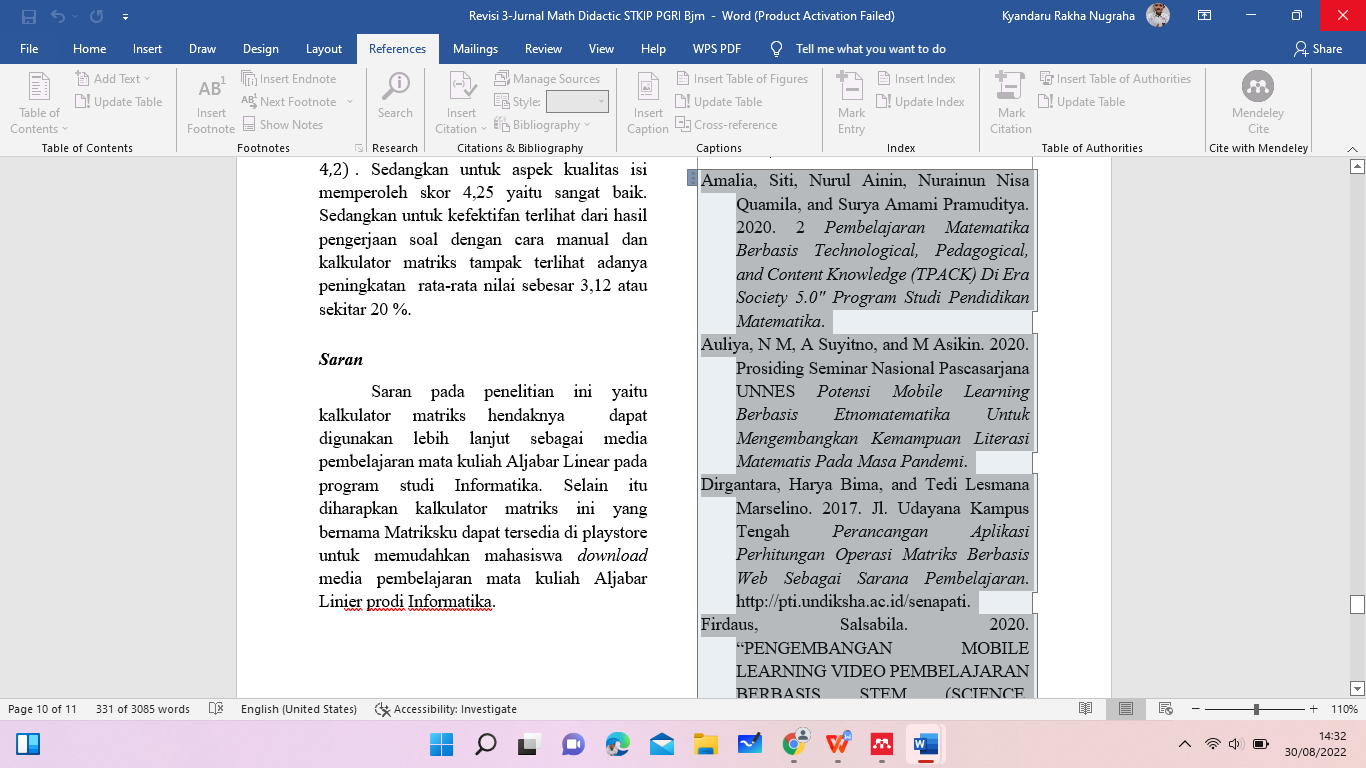The height and width of the screenshot is (768, 1366).
Task: Click Show Notes
Action: [x=282, y=125]
